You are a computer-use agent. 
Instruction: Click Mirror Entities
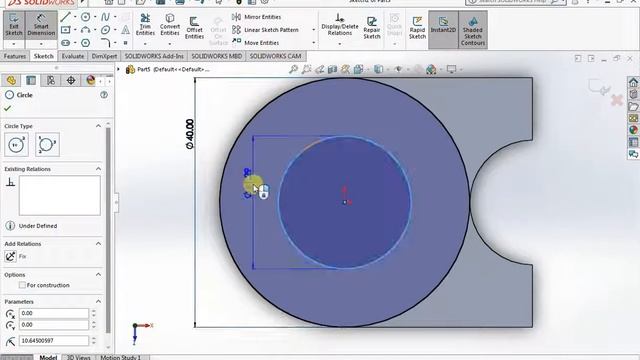point(257,17)
